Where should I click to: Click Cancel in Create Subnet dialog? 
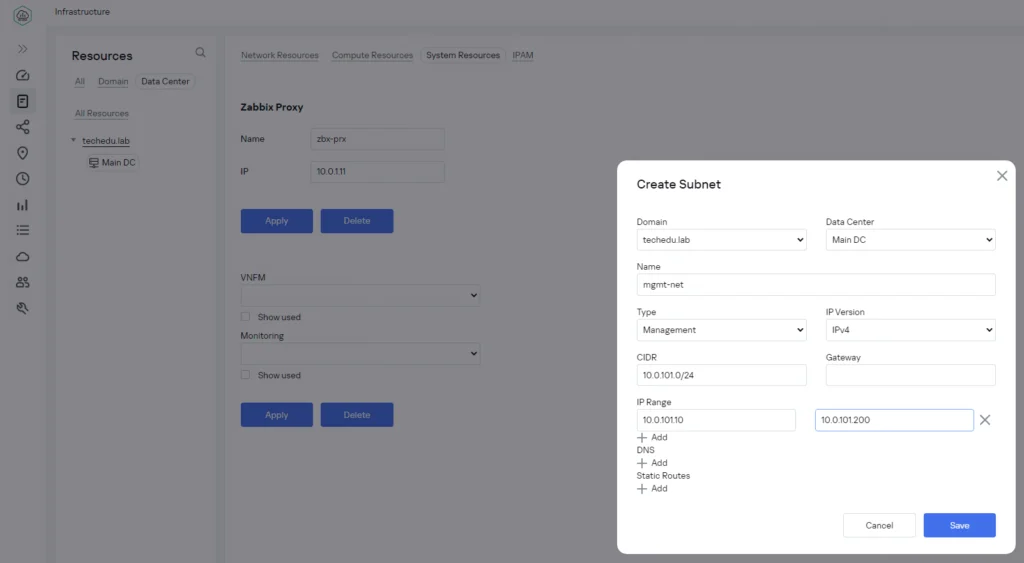pyautogui.click(x=879, y=525)
